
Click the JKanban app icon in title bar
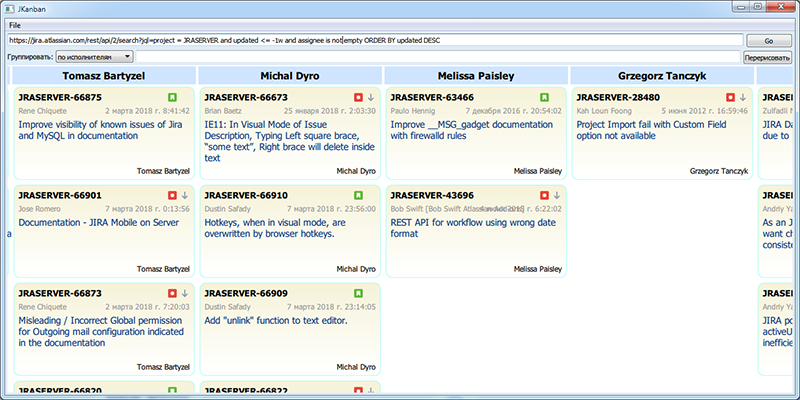coord(9,9)
